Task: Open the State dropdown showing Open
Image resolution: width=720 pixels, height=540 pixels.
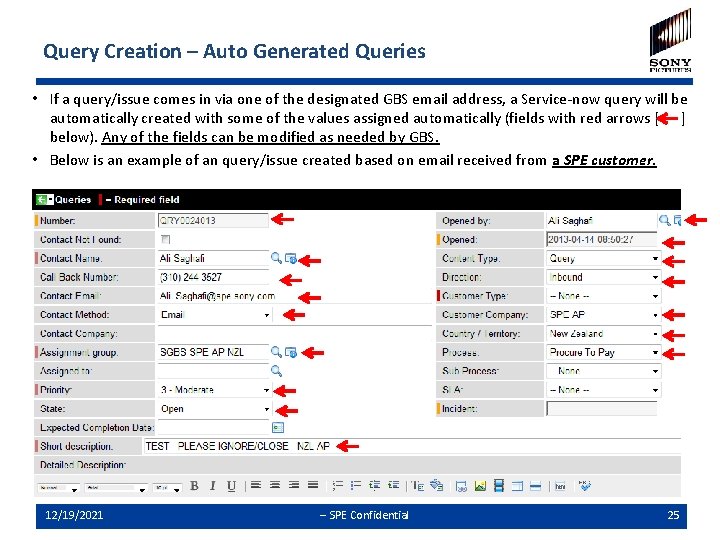Action: point(214,409)
